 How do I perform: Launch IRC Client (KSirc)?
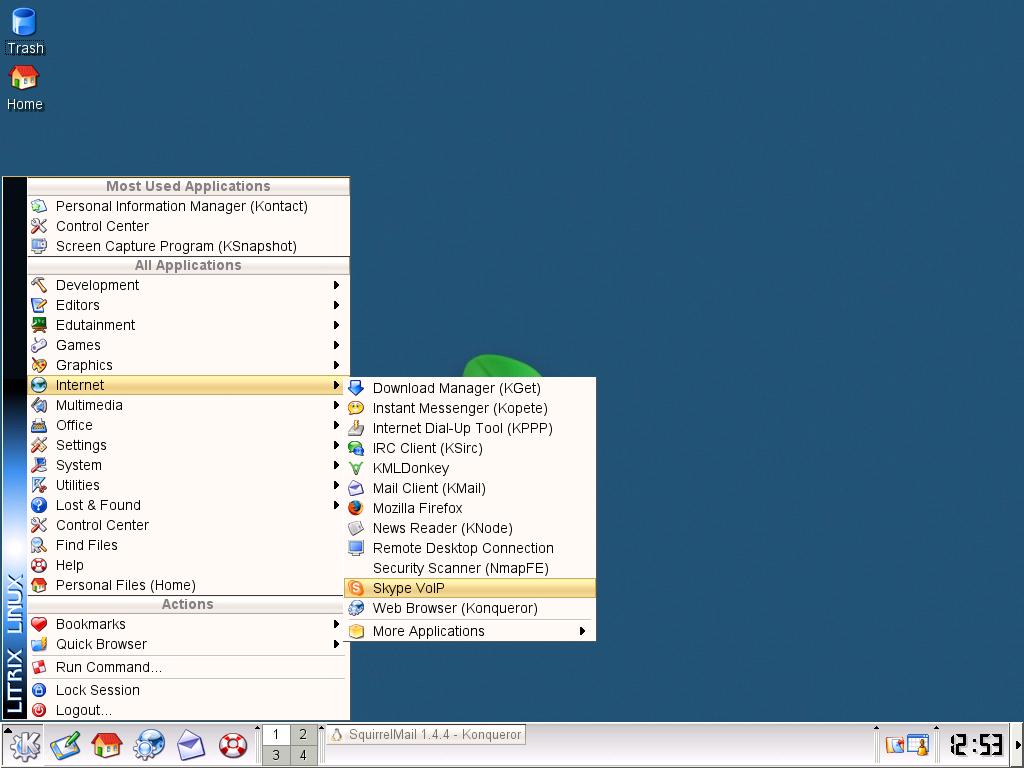[x=470, y=449]
